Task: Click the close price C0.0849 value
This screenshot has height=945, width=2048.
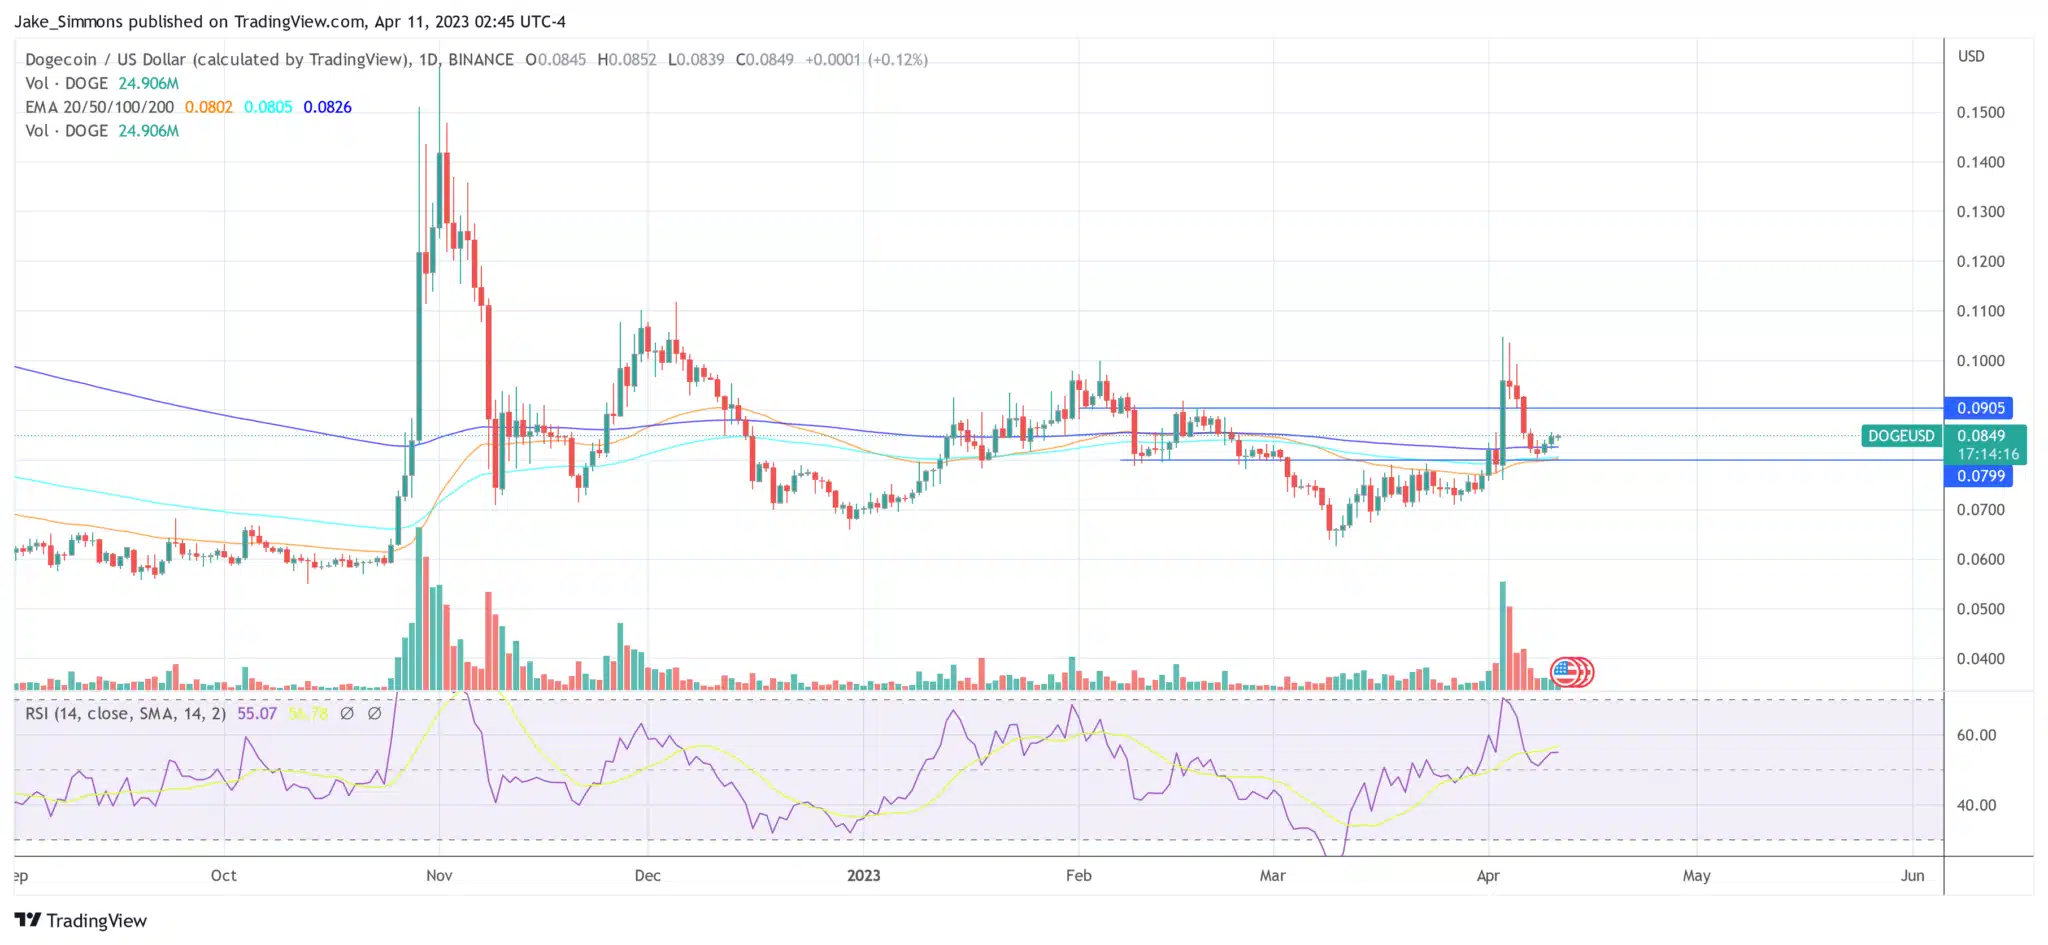Action: pyautogui.click(x=765, y=60)
